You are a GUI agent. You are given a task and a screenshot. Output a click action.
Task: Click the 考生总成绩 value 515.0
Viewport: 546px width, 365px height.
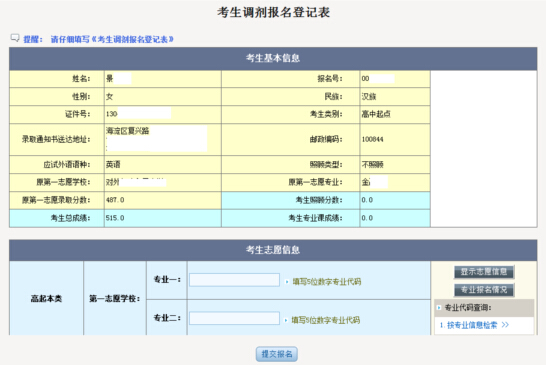click(x=115, y=218)
